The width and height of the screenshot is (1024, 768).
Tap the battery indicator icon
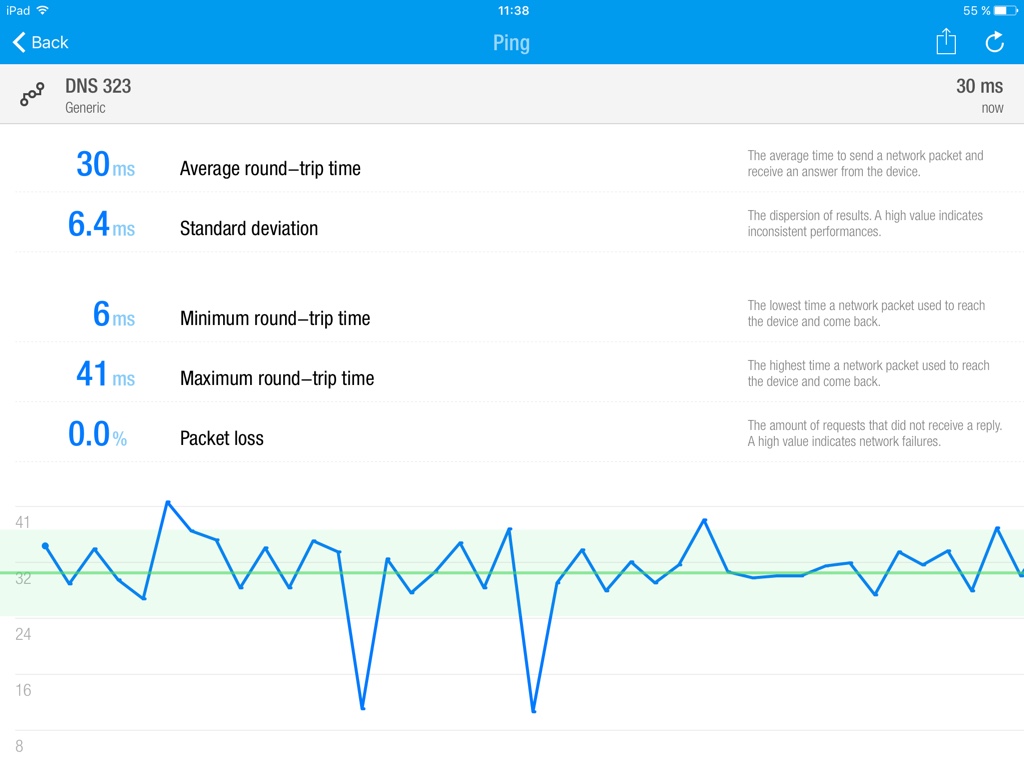pos(1005,10)
